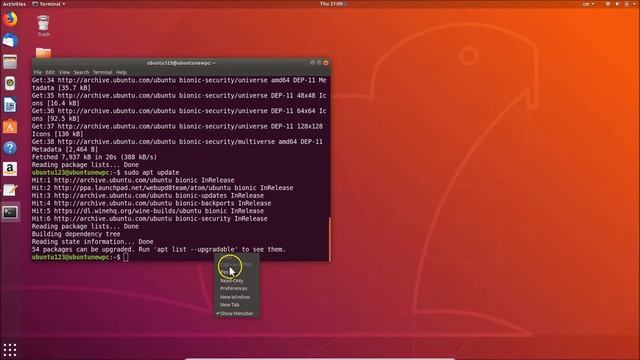
Task: Click the 'Get:34' bionic-security universe line
Action: (x=179, y=84)
